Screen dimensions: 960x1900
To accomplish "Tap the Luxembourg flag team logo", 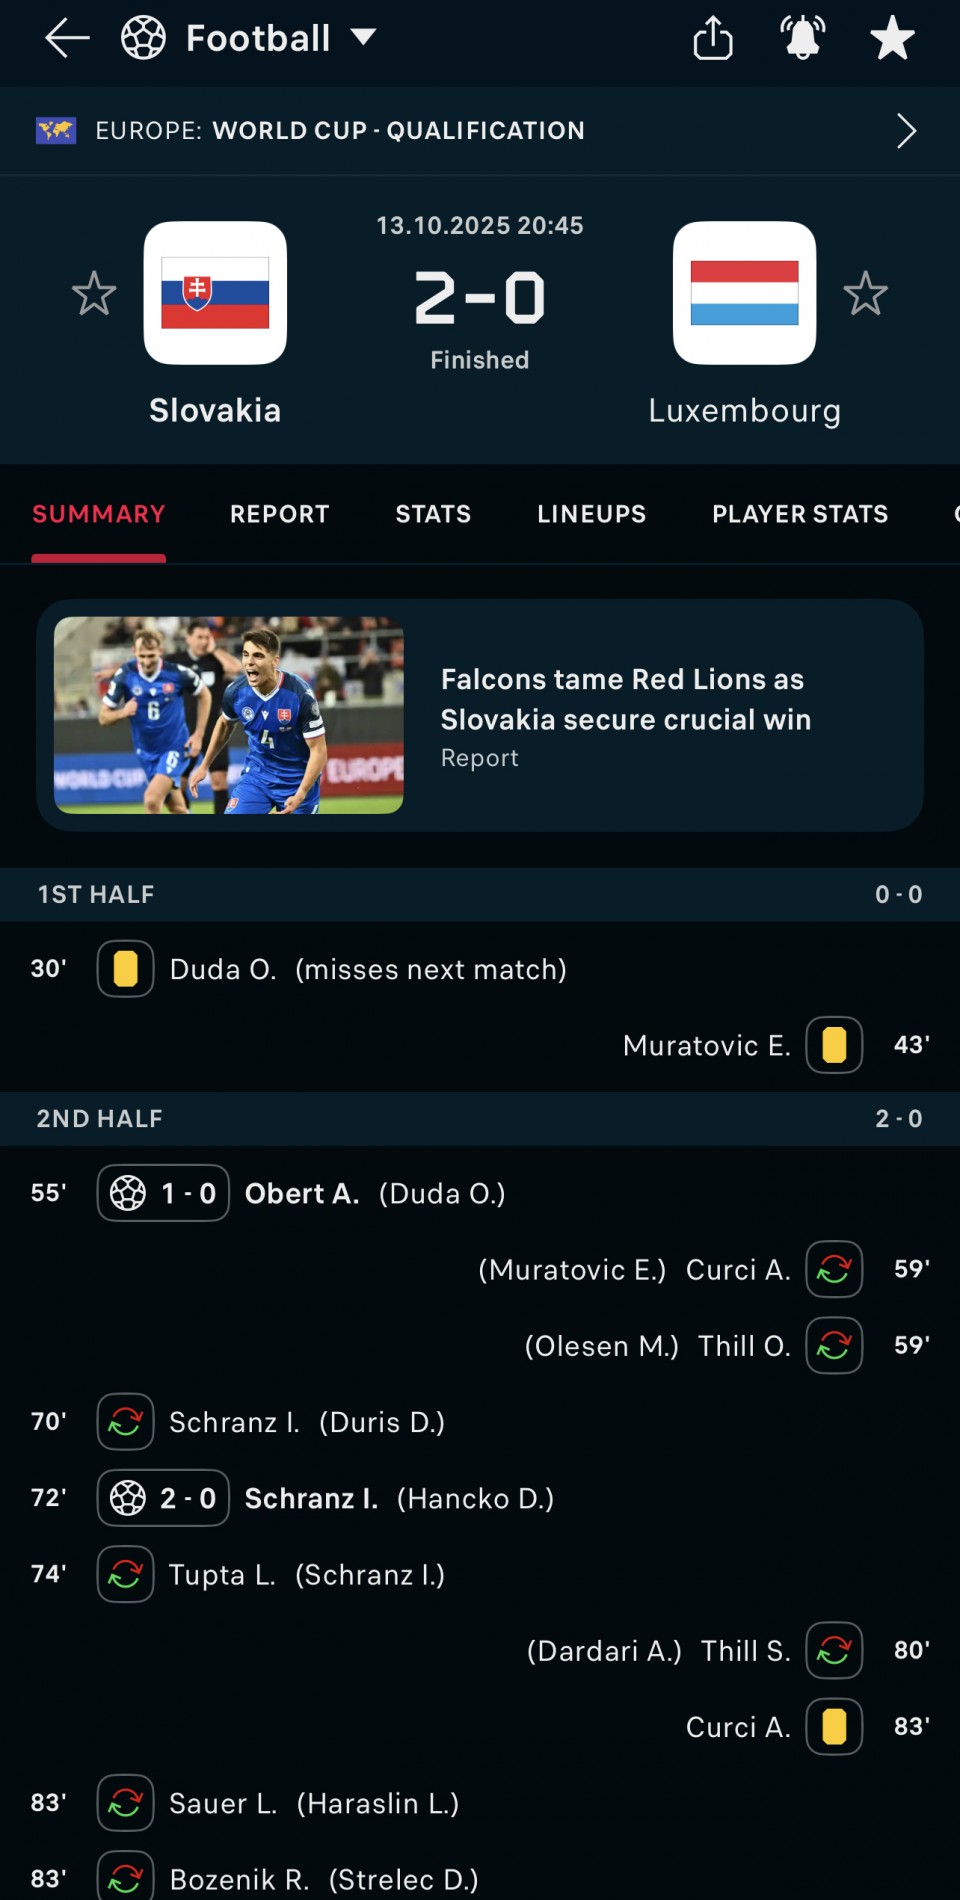I will 744,293.
